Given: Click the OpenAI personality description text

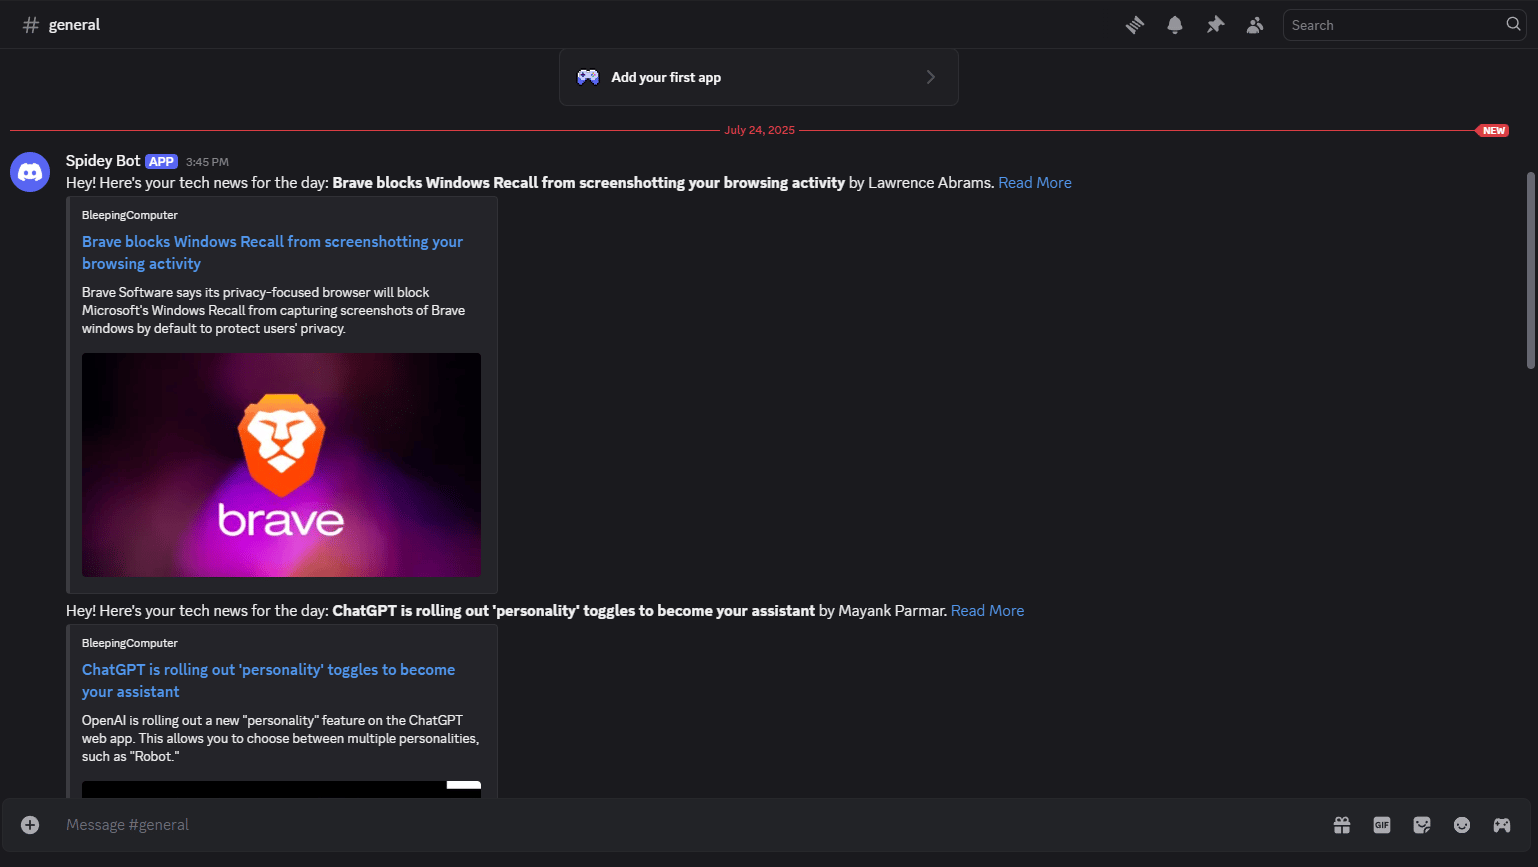Looking at the screenshot, I should [x=280, y=738].
